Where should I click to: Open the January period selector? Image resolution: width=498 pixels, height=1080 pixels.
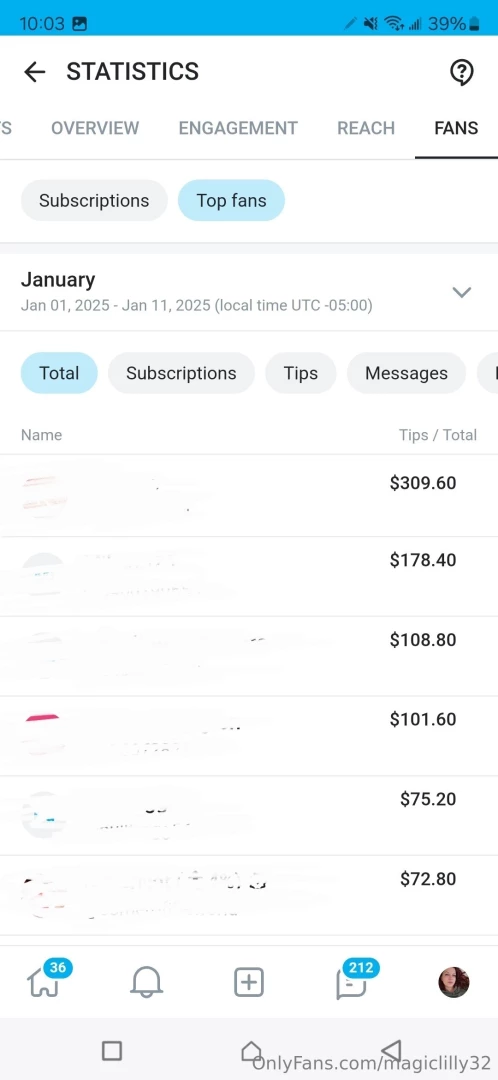pyautogui.click(x=249, y=292)
